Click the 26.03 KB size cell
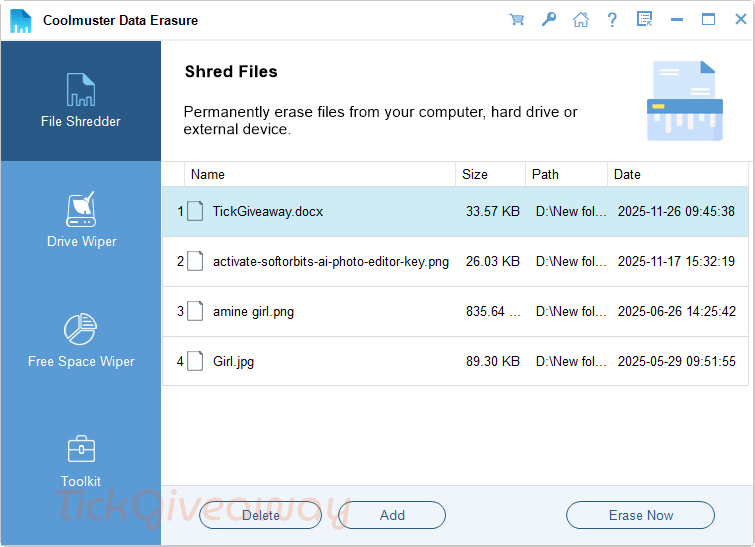This screenshot has height=547, width=755. coord(493,261)
